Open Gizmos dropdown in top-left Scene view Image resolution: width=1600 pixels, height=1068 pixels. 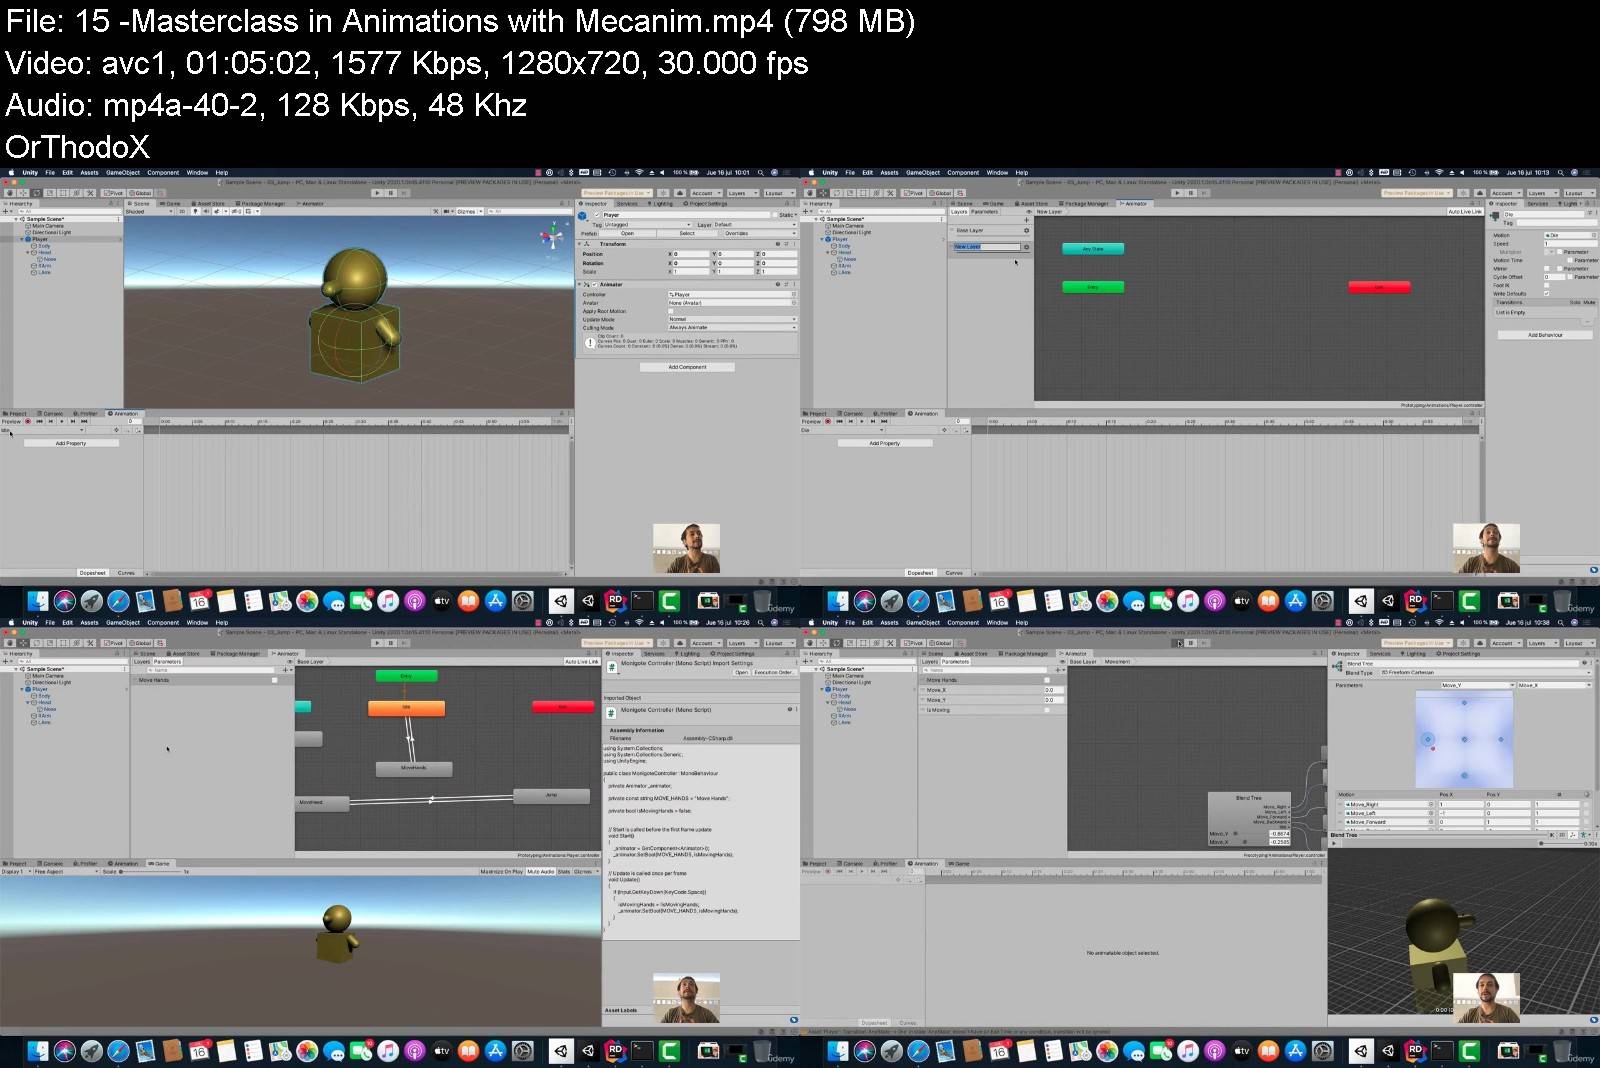coord(468,211)
